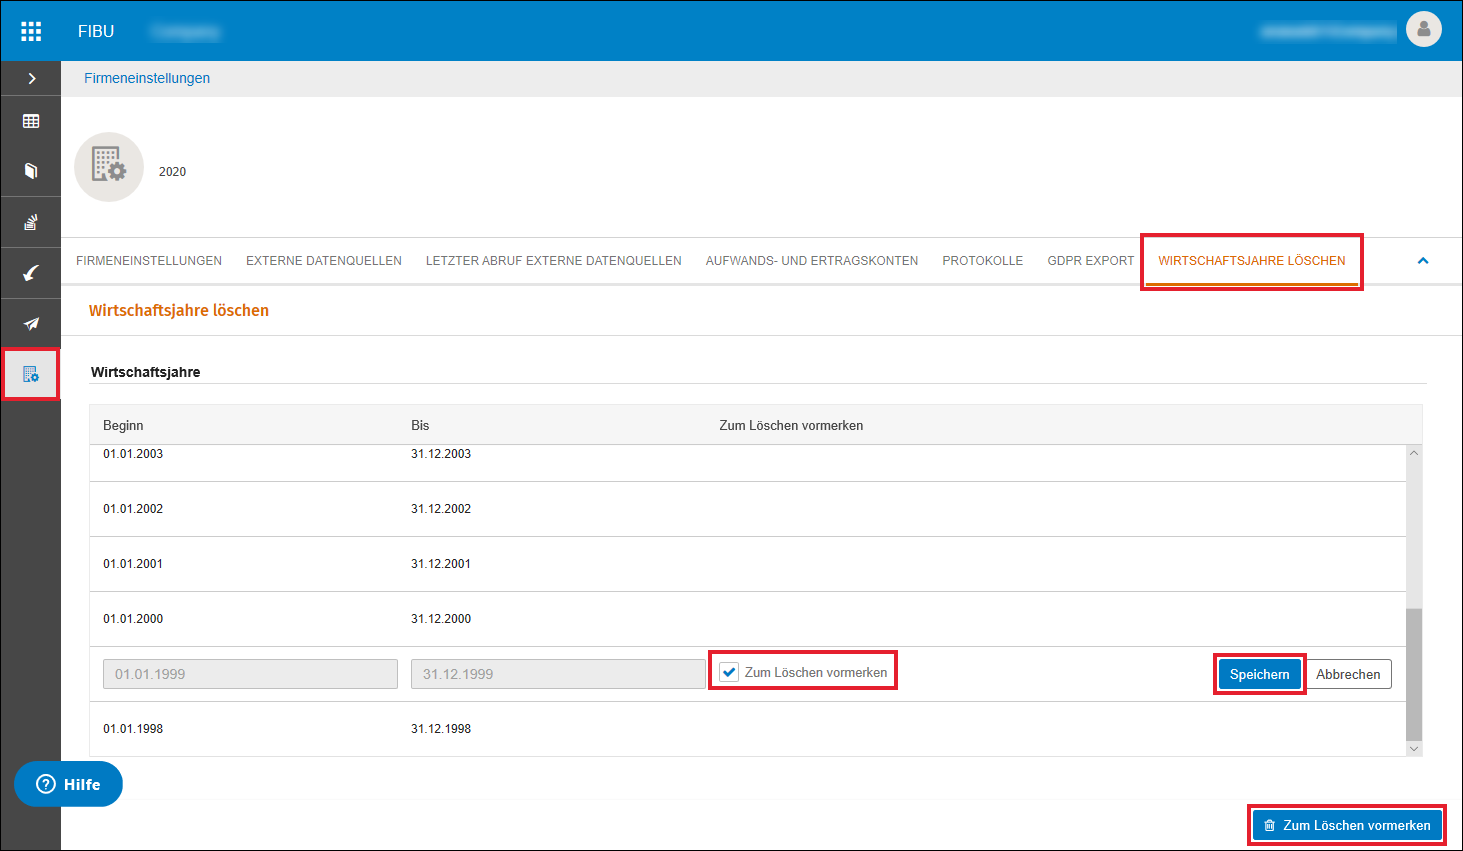This screenshot has height=851, width=1463.
Task: Click the bird-shaped icon in sidebar
Action: [31, 272]
